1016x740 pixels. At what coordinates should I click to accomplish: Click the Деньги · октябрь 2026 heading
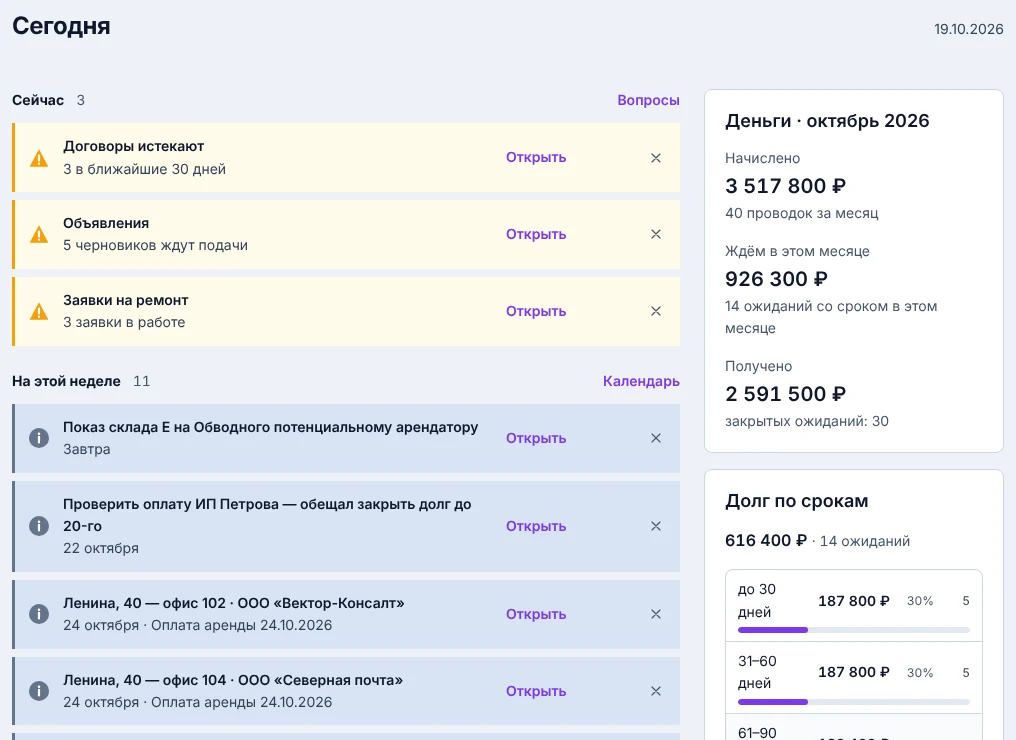[x=827, y=121]
